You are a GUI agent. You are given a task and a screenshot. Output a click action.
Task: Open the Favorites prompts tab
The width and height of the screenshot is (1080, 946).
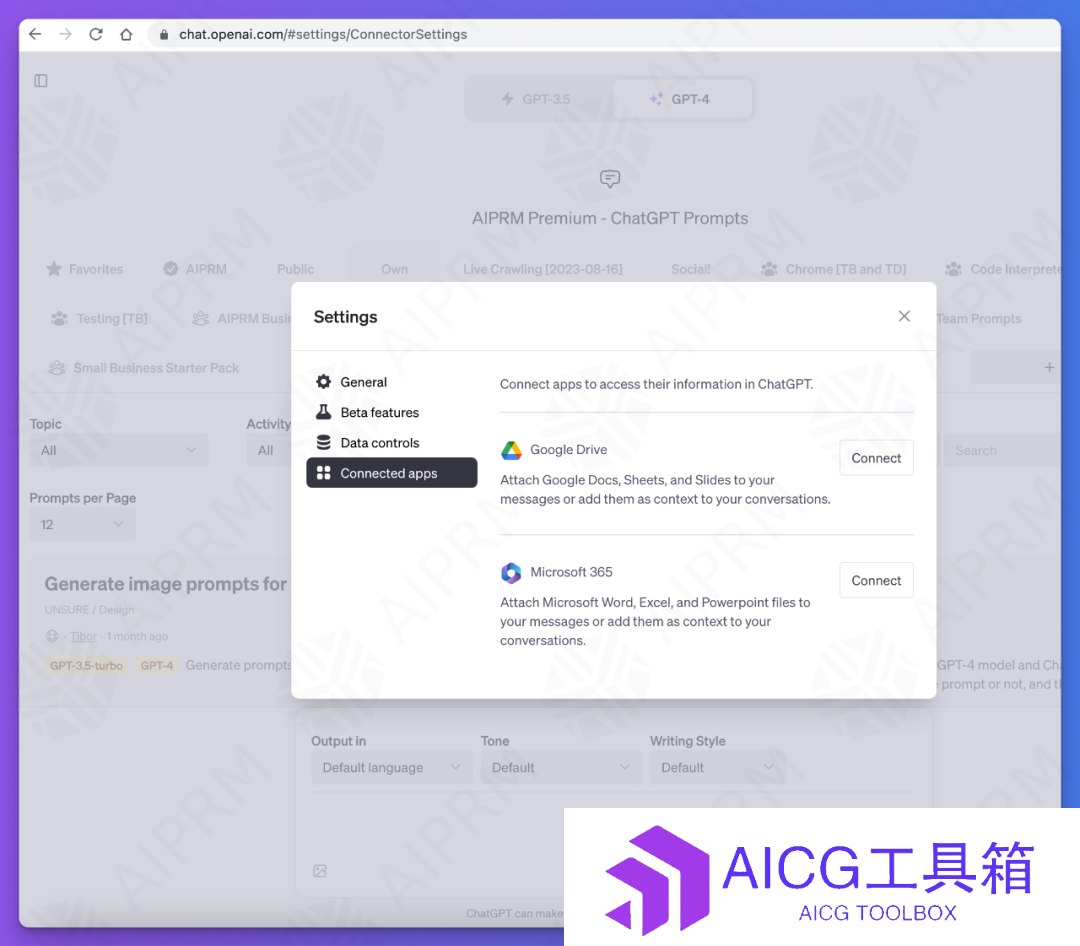[x=85, y=269]
